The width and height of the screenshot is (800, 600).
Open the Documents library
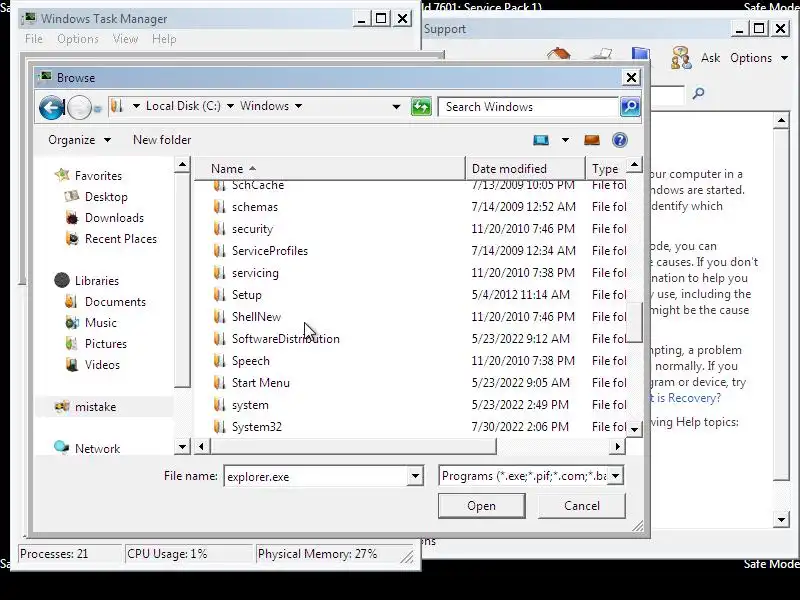coord(115,302)
